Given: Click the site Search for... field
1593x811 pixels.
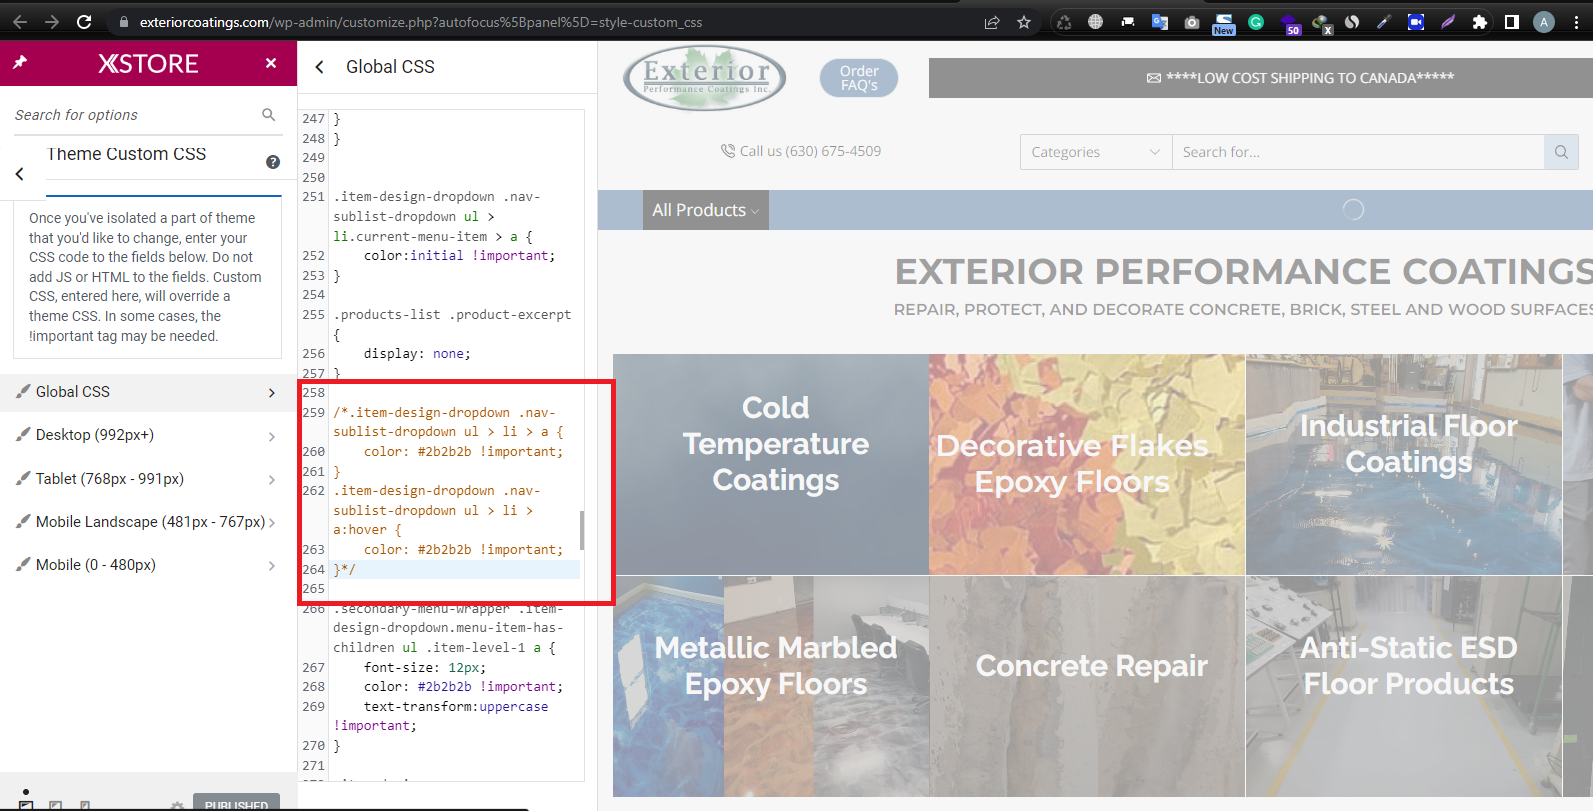Looking at the screenshot, I should point(1358,152).
